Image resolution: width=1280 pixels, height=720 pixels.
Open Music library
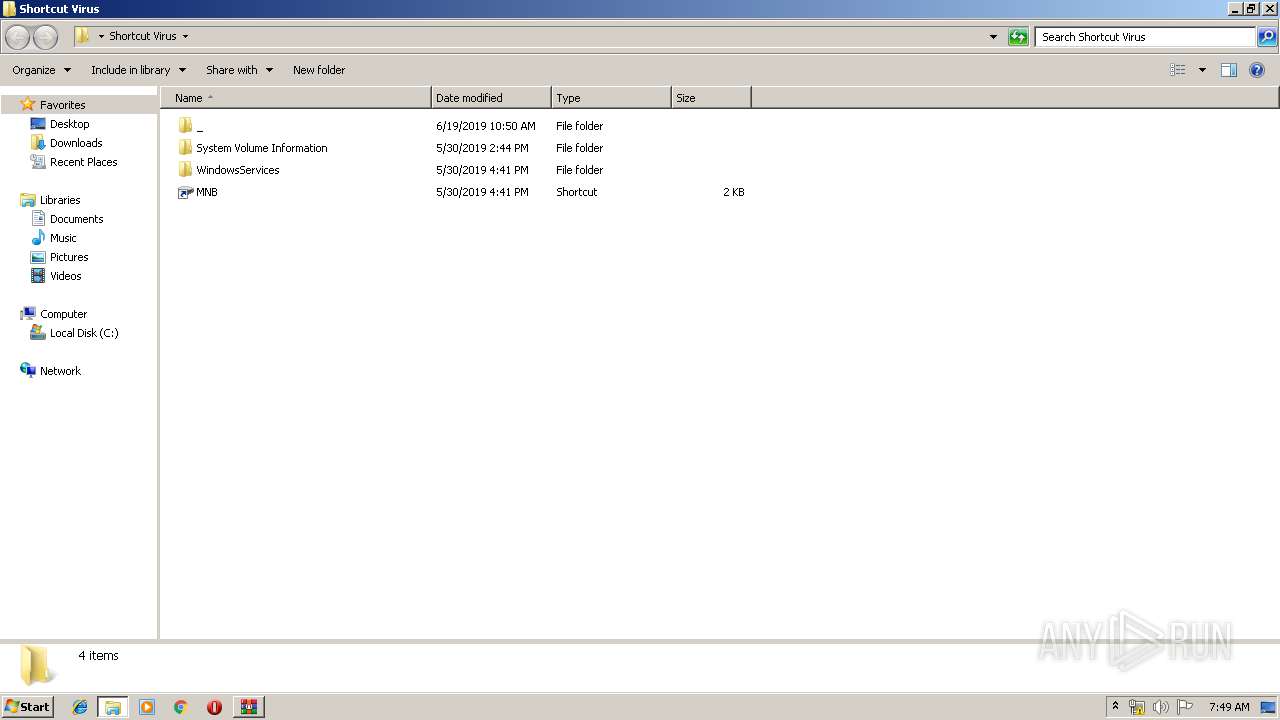click(x=63, y=238)
